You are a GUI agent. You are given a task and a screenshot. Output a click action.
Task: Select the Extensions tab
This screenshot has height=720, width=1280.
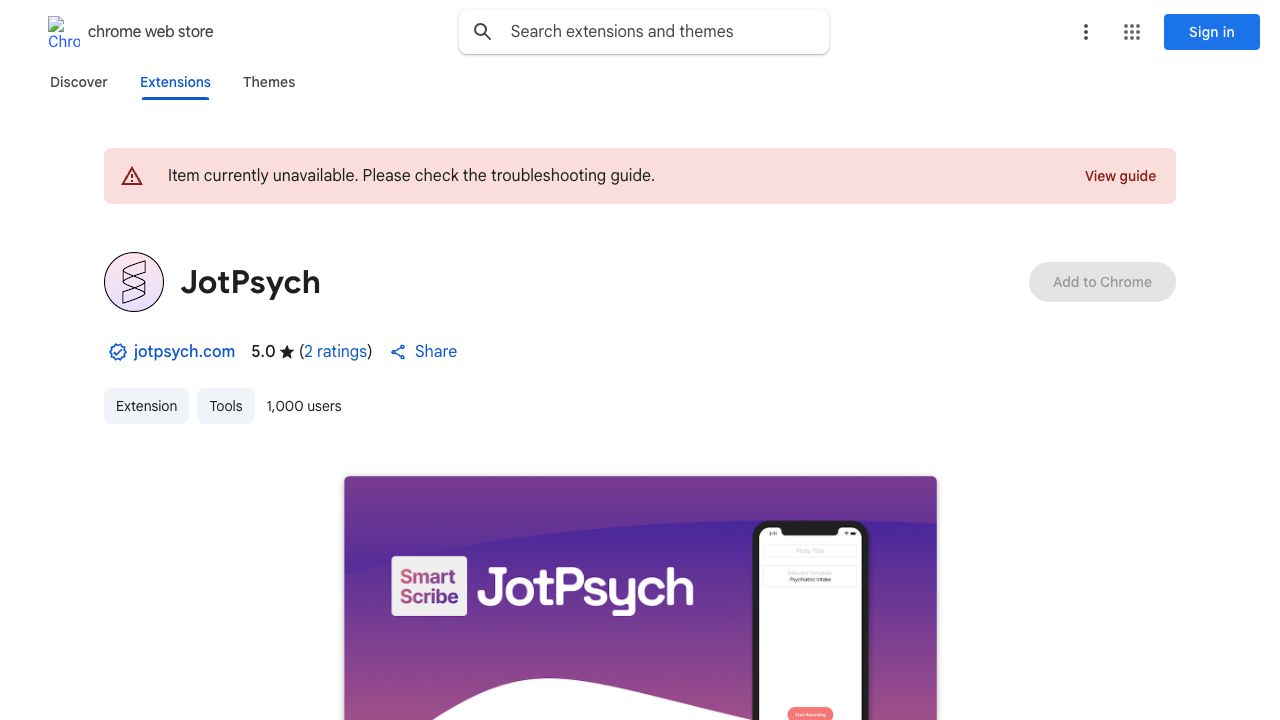175,82
